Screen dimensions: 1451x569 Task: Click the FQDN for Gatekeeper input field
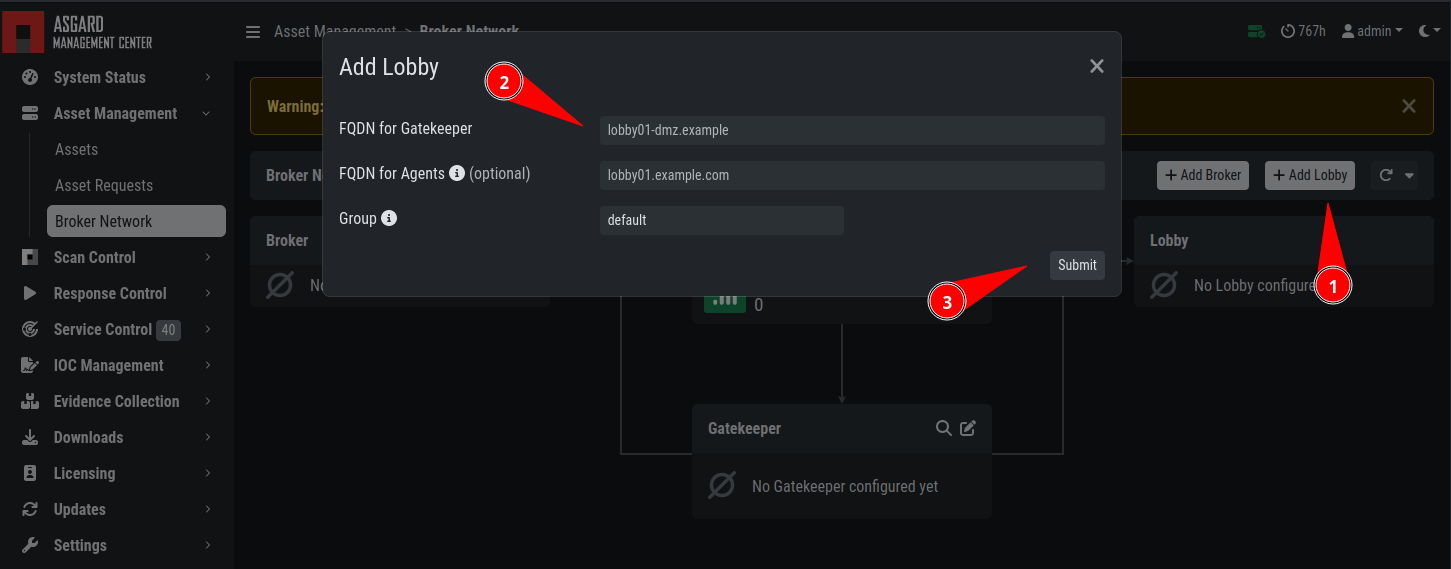852,130
